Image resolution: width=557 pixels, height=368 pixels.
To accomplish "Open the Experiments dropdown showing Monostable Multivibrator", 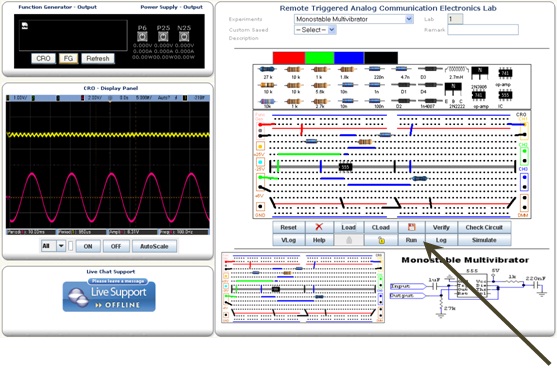I will pos(353,19).
